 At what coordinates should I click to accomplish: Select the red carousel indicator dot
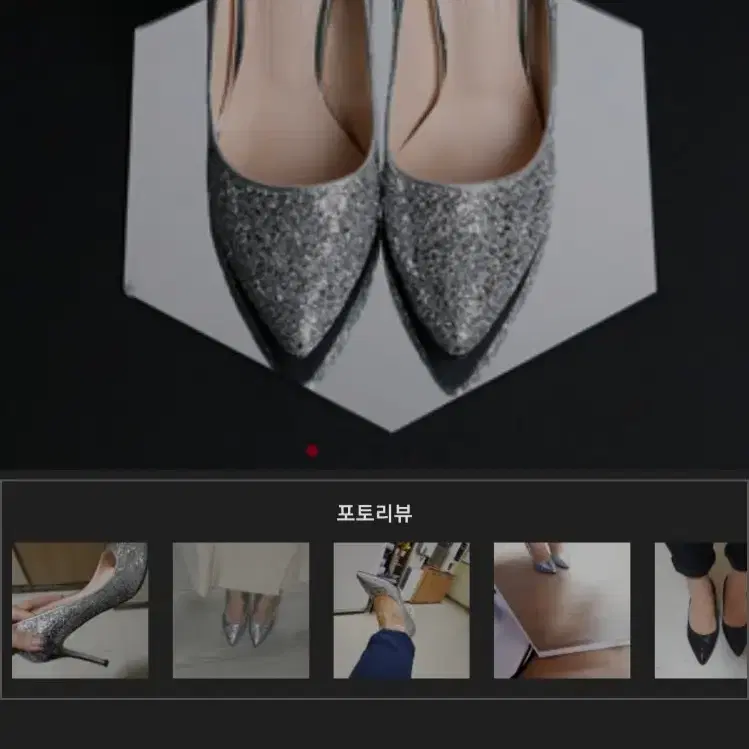point(312,451)
